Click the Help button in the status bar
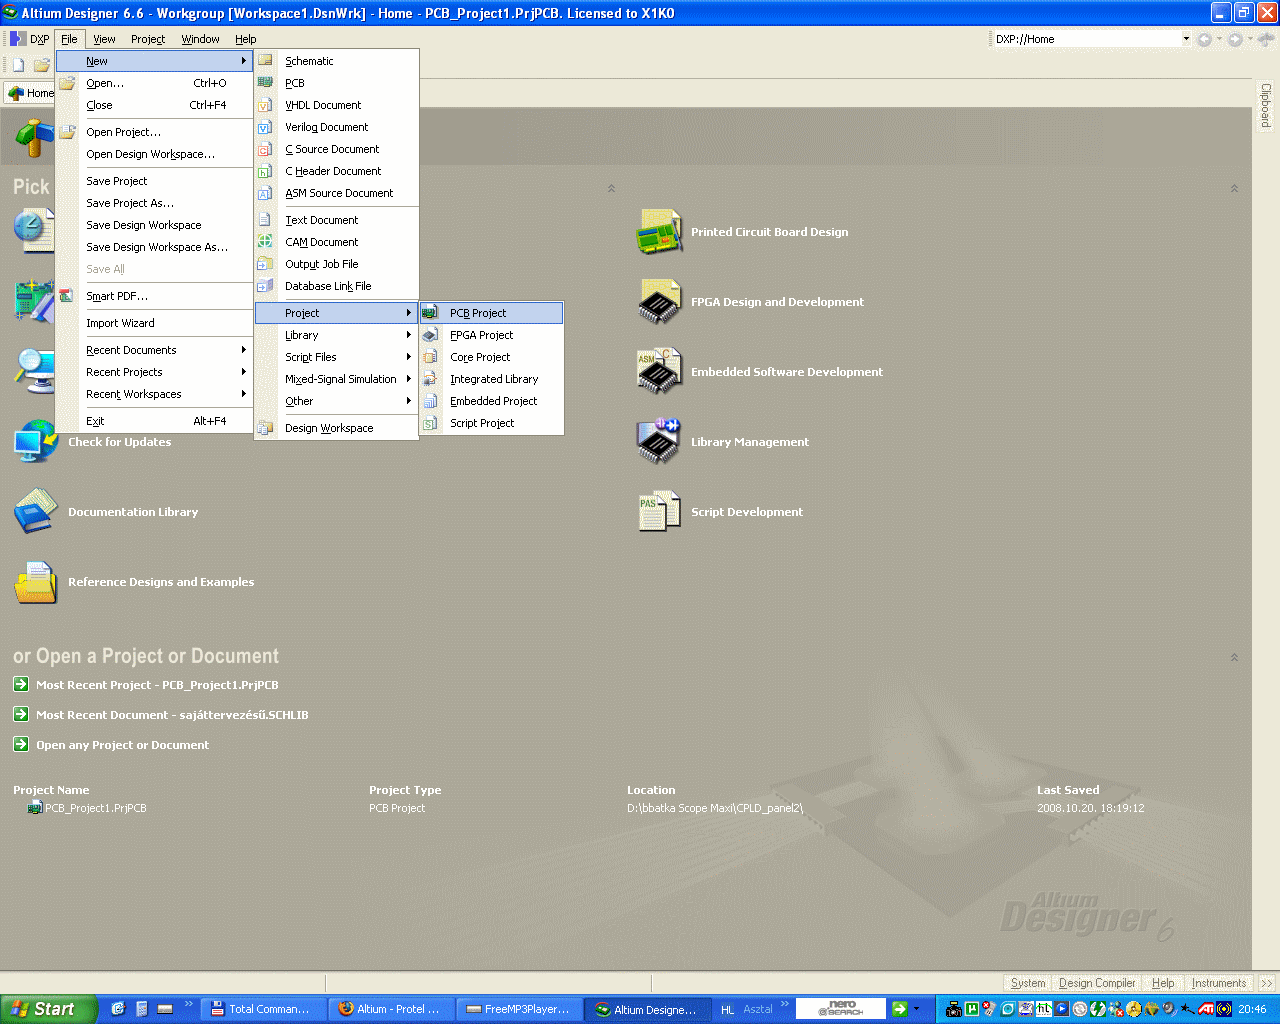Image resolution: width=1280 pixels, height=1024 pixels. 1163,983
